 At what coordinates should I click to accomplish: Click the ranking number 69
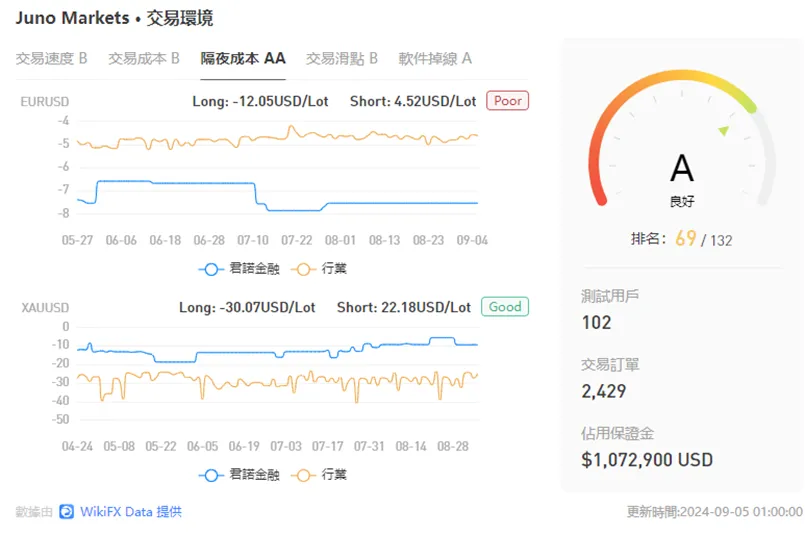click(x=685, y=238)
